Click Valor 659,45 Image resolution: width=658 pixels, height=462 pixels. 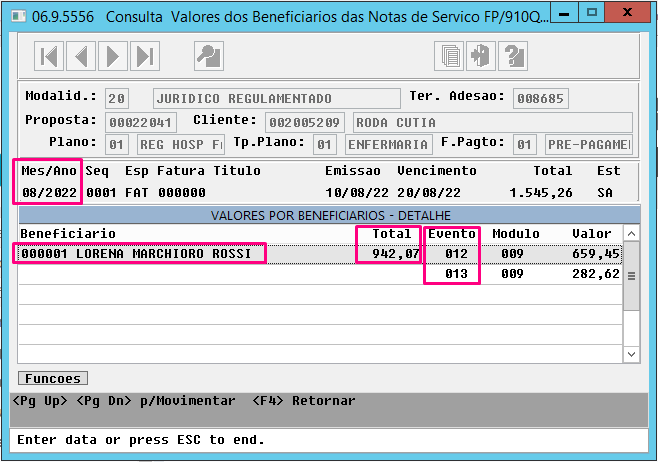pyautogui.click(x=596, y=253)
